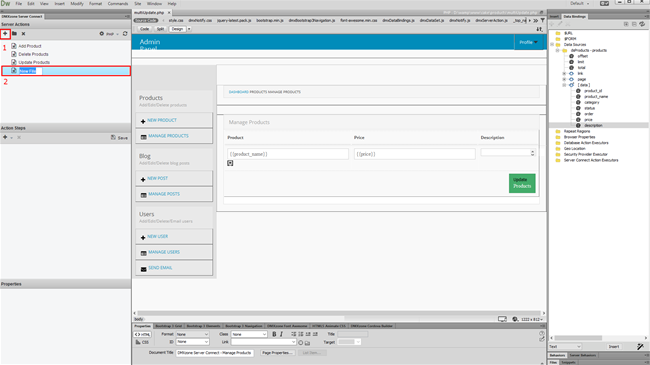Switch to Code view

tap(144, 29)
